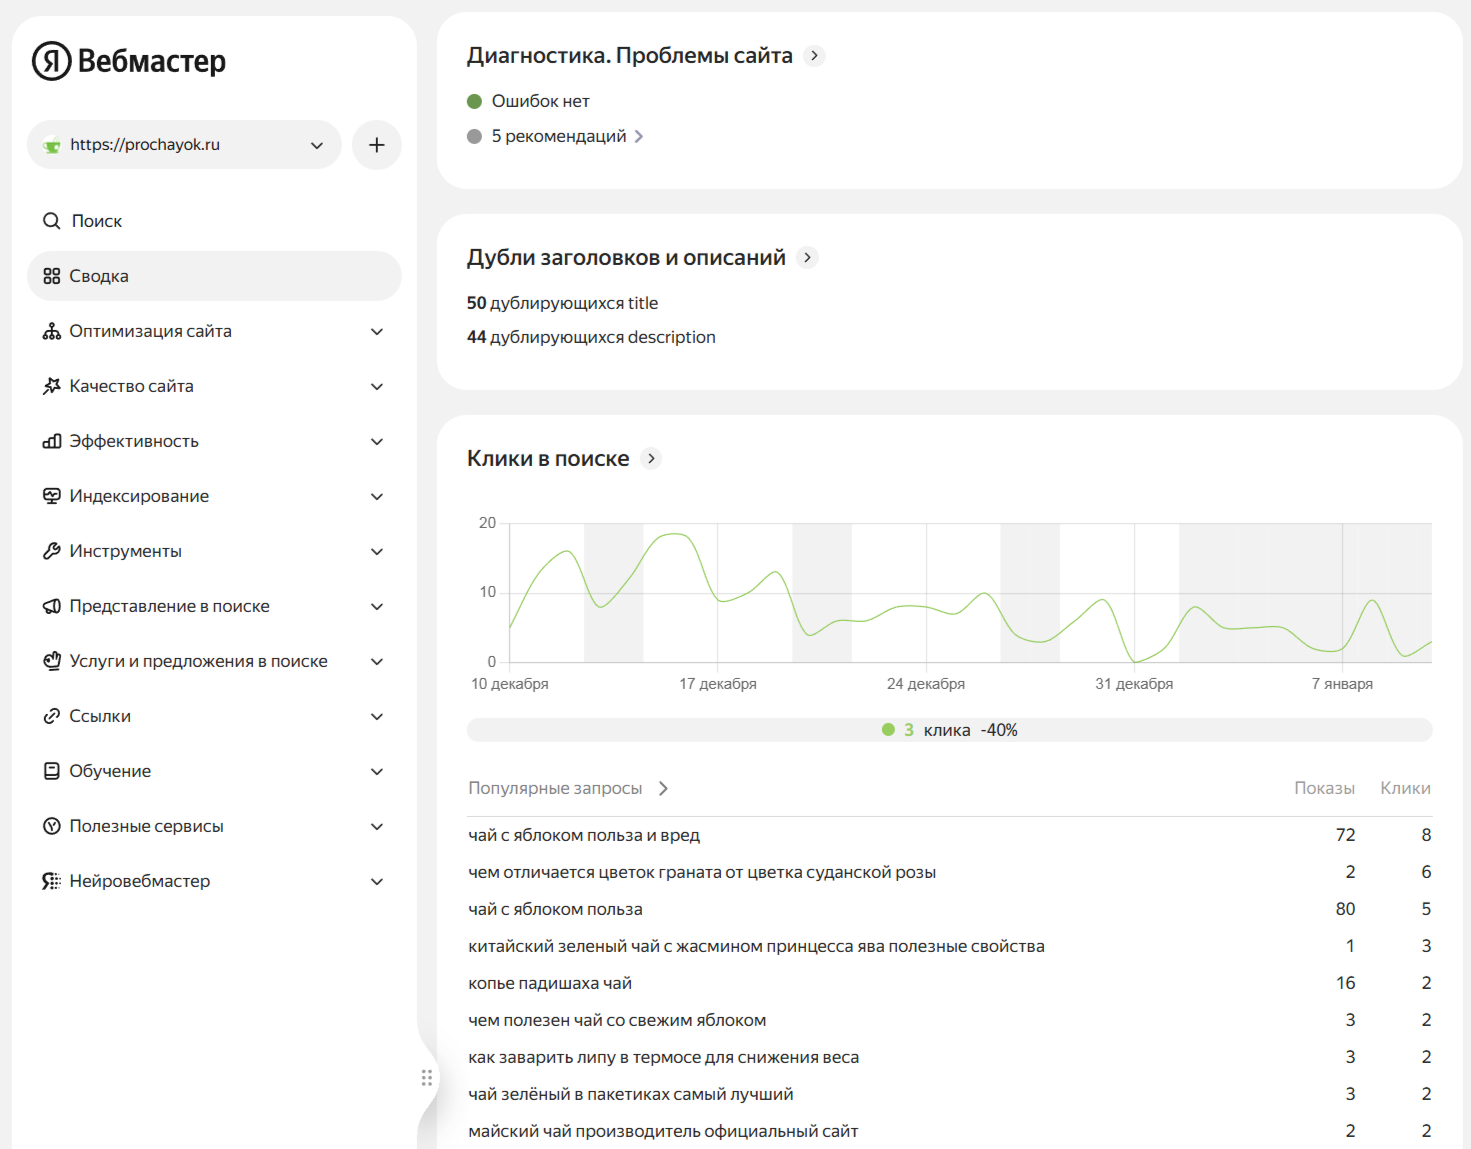Click the Tools wrench icon

point(52,551)
